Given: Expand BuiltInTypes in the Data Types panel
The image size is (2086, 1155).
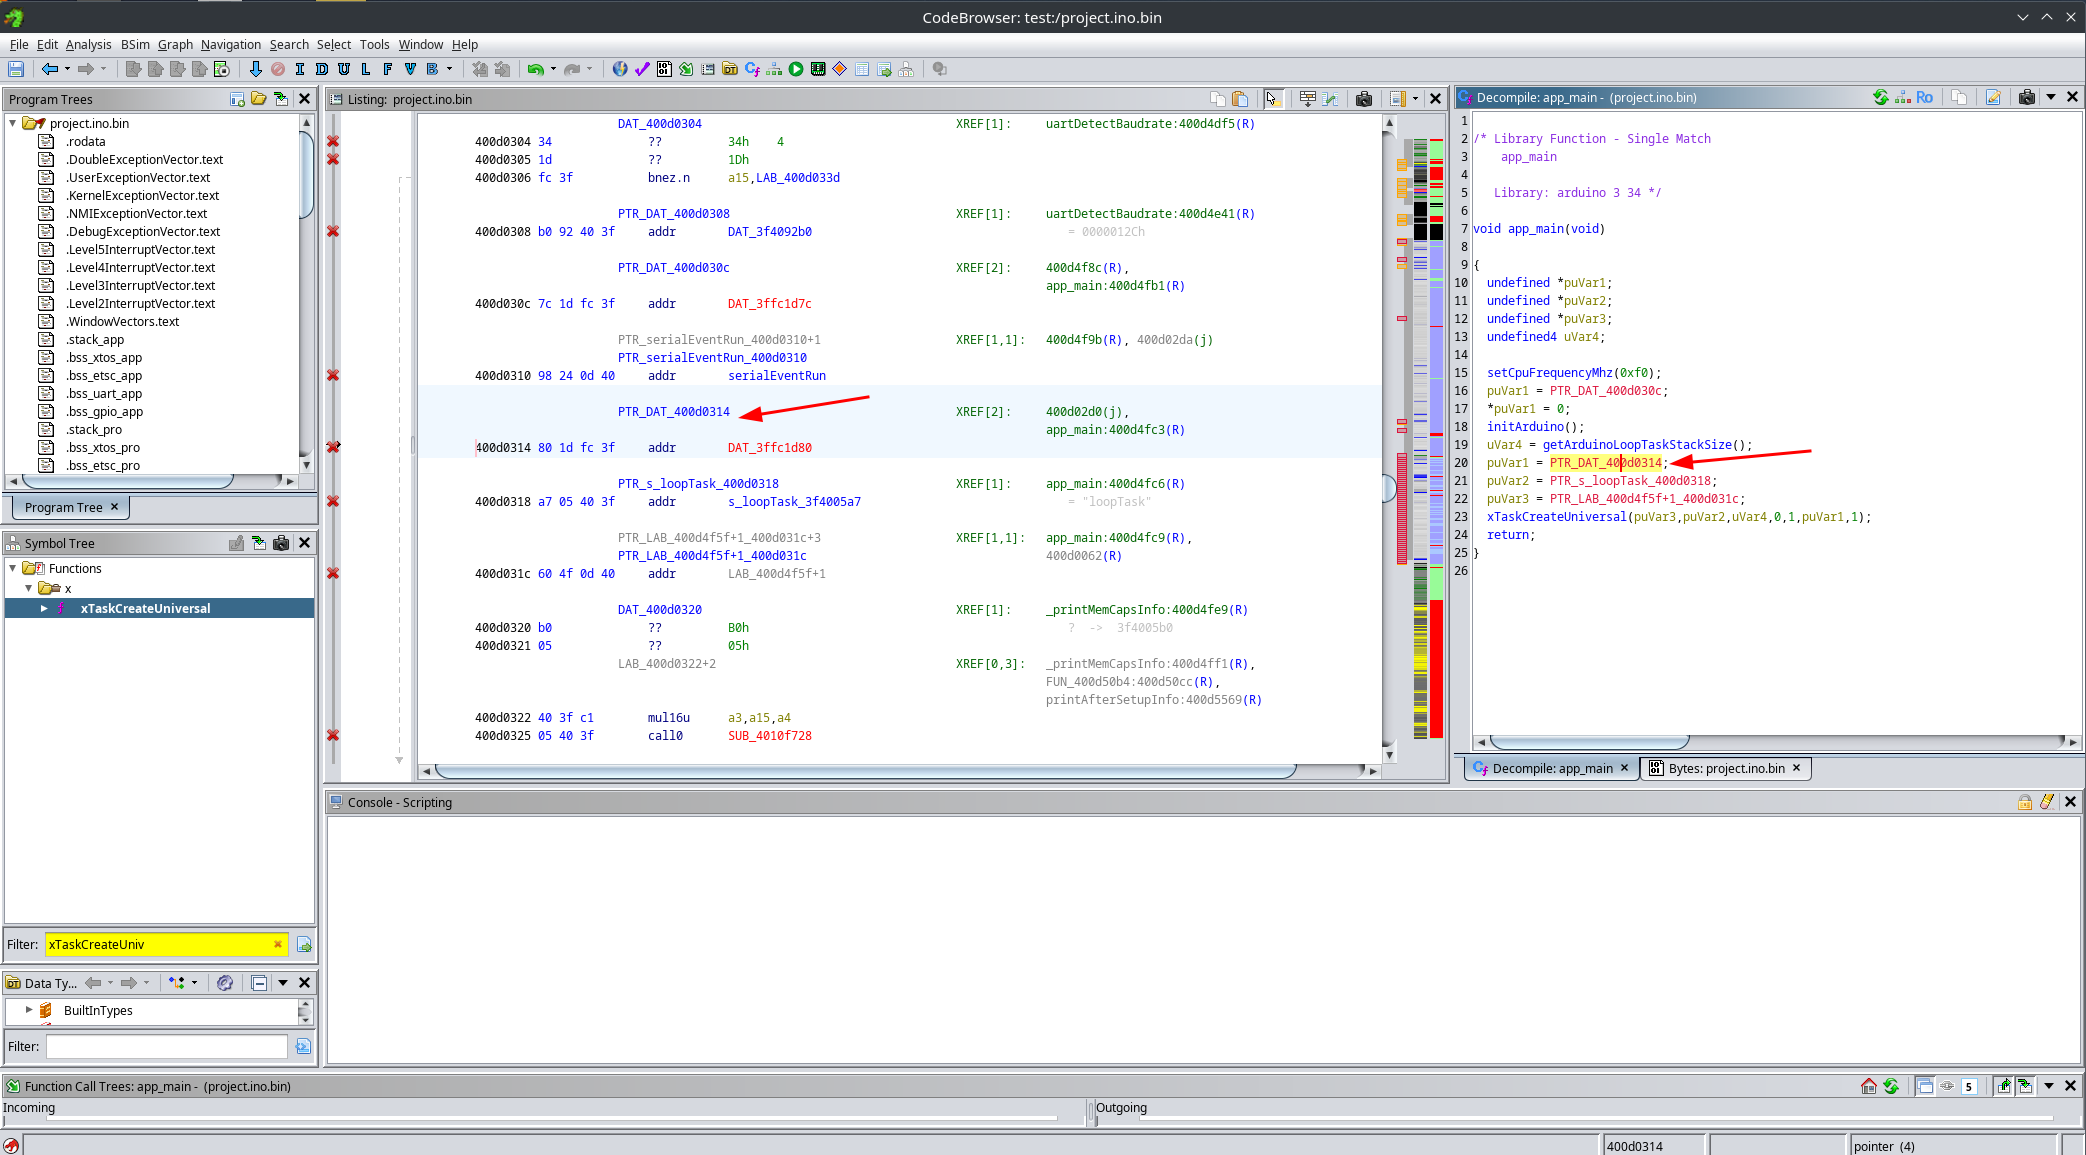Looking at the screenshot, I should (x=28, y=1010).
